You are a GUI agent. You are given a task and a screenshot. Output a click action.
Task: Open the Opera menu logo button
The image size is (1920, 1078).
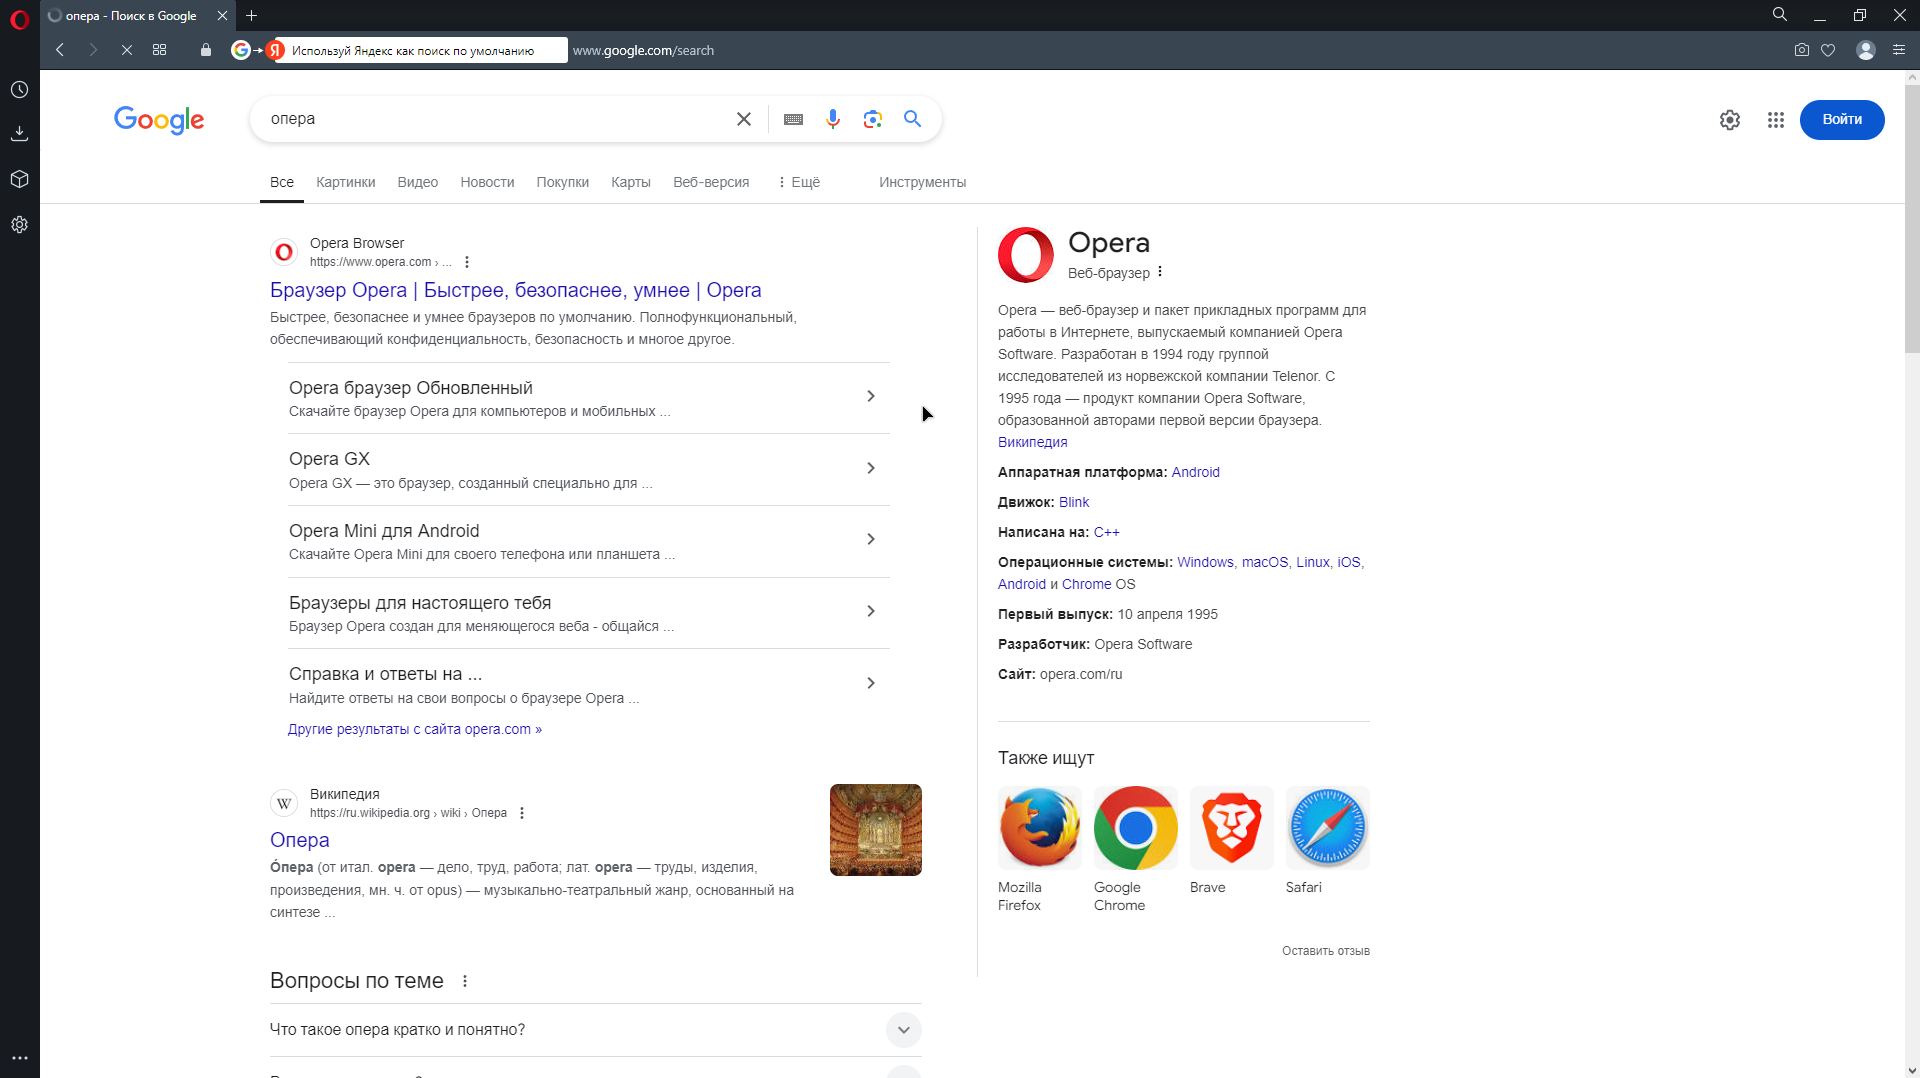(x=19, y=19)
